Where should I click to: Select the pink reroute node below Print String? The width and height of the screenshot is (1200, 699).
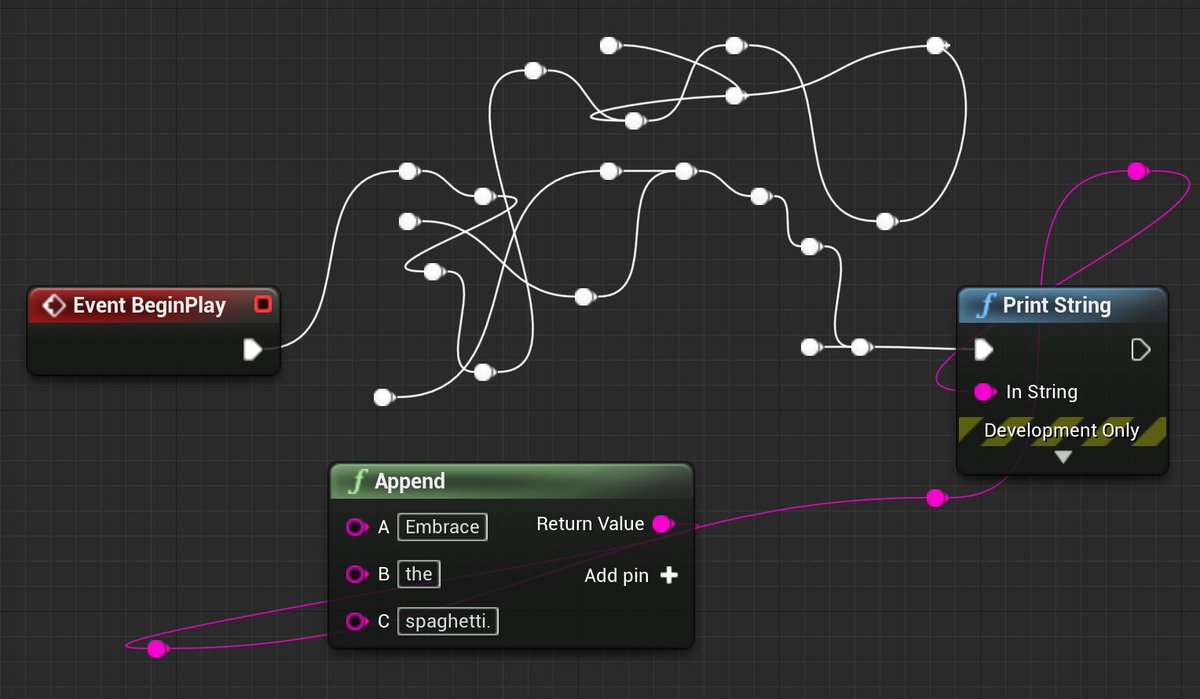click(936, 498)
